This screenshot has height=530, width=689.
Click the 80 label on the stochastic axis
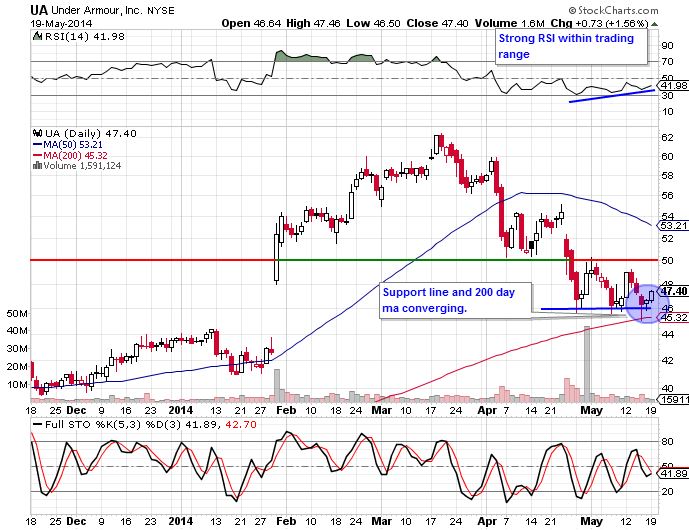click(667, 442)
